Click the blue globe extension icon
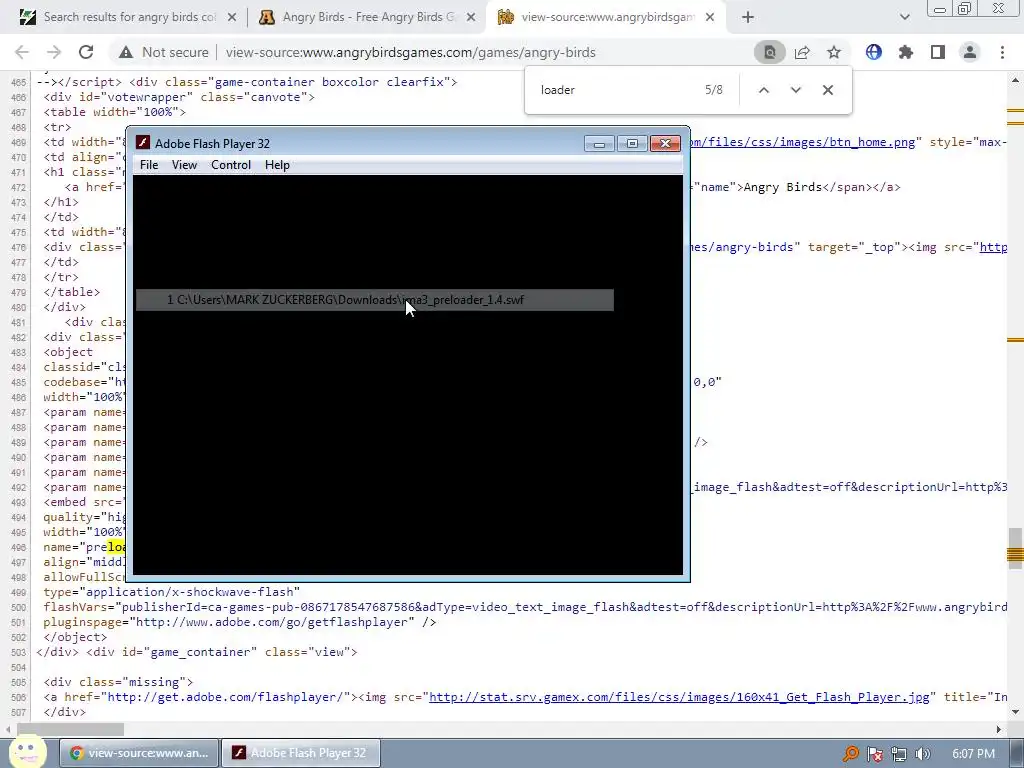This screenshot has width=1024, height=768. (x=874, y=52)
